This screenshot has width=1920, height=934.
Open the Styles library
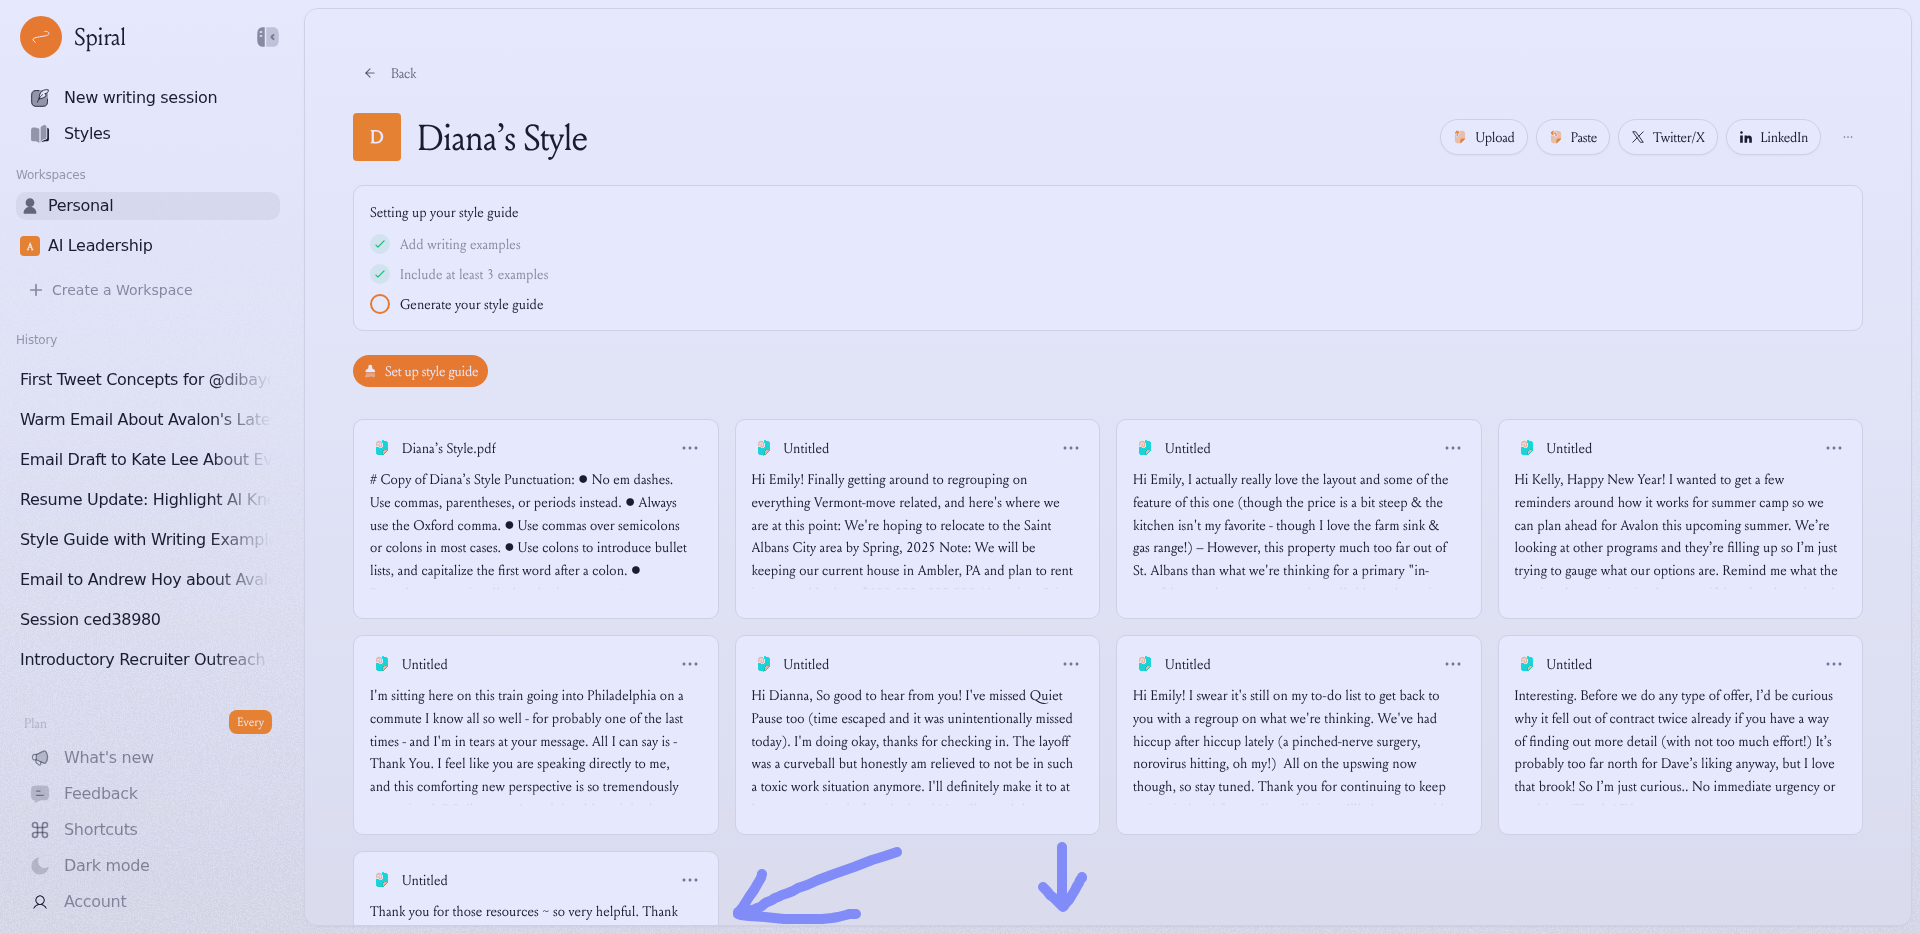[87, 133]
